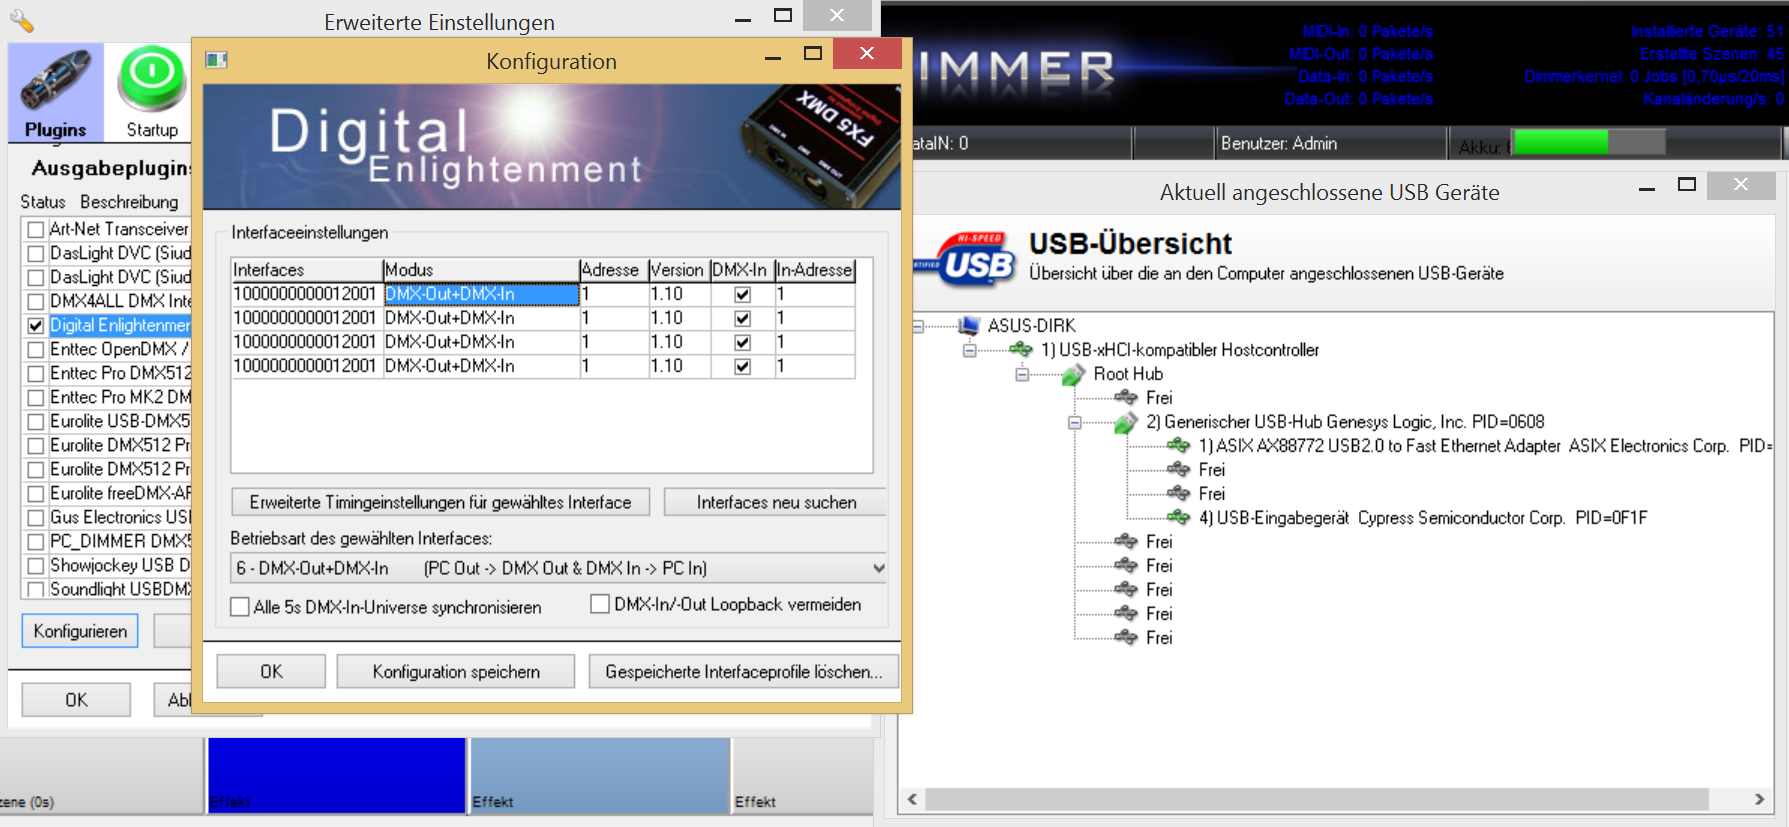Close the Konfiguration dialog

click(x=867, y=53)
